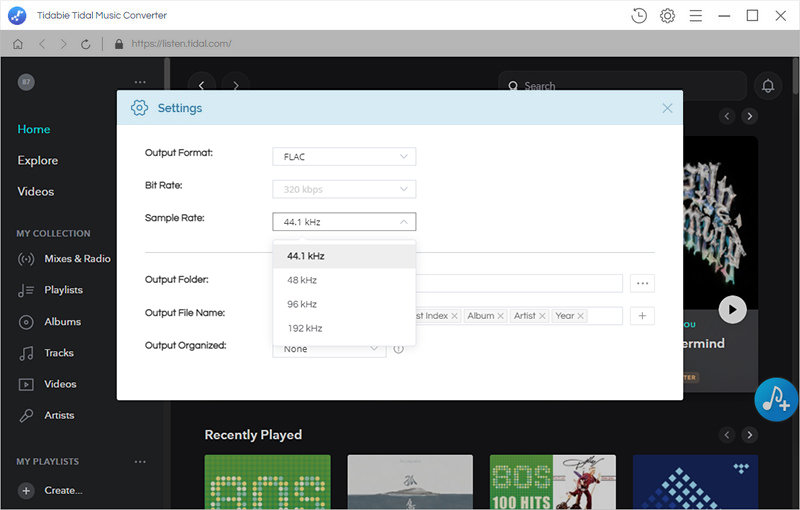Open sidebar three-dot menu near avatar
Image resolution: width=800 pixels, height=510 pixels.
[140, 82]
